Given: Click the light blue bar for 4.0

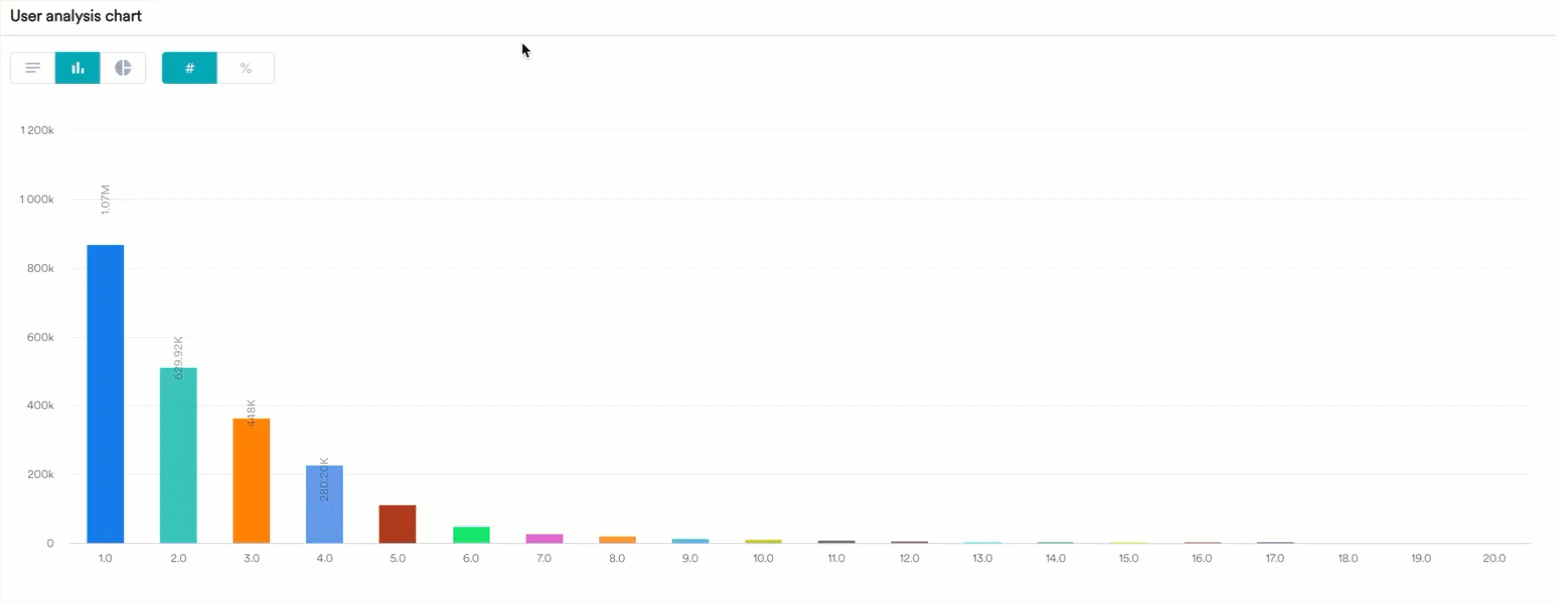Looking at the screenshot, I should click(x=324, y=505).
